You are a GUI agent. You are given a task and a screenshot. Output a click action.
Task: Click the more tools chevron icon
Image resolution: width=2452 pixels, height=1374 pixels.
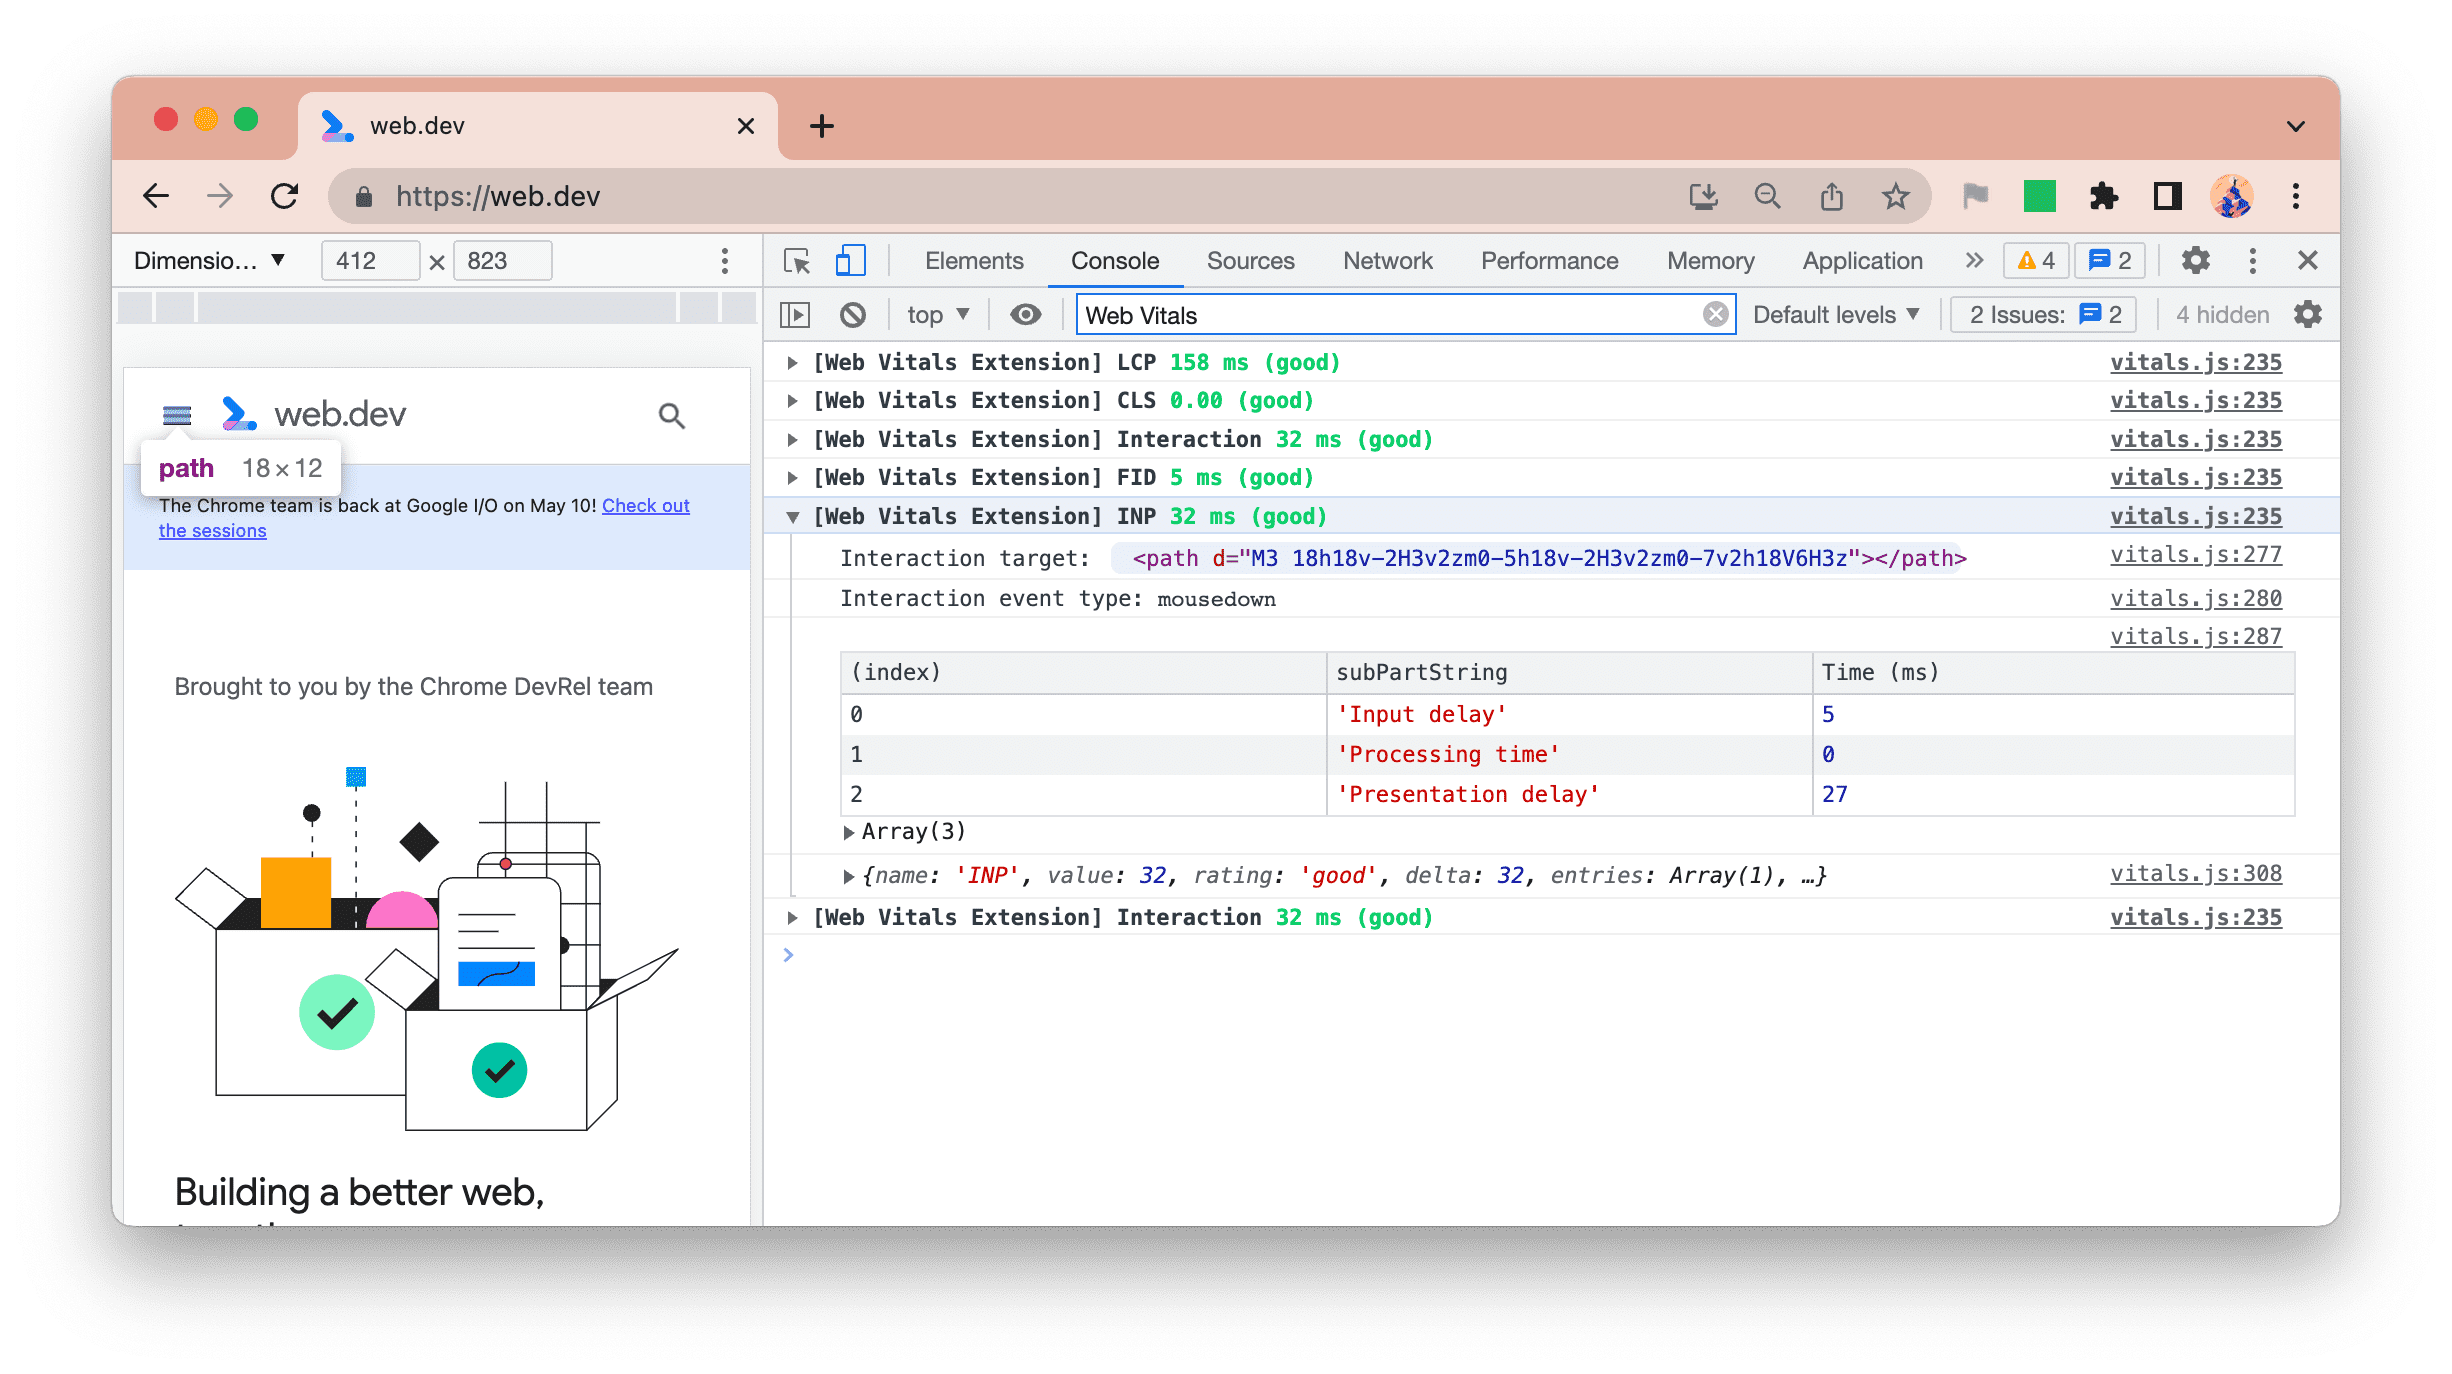click(1974, 259)
